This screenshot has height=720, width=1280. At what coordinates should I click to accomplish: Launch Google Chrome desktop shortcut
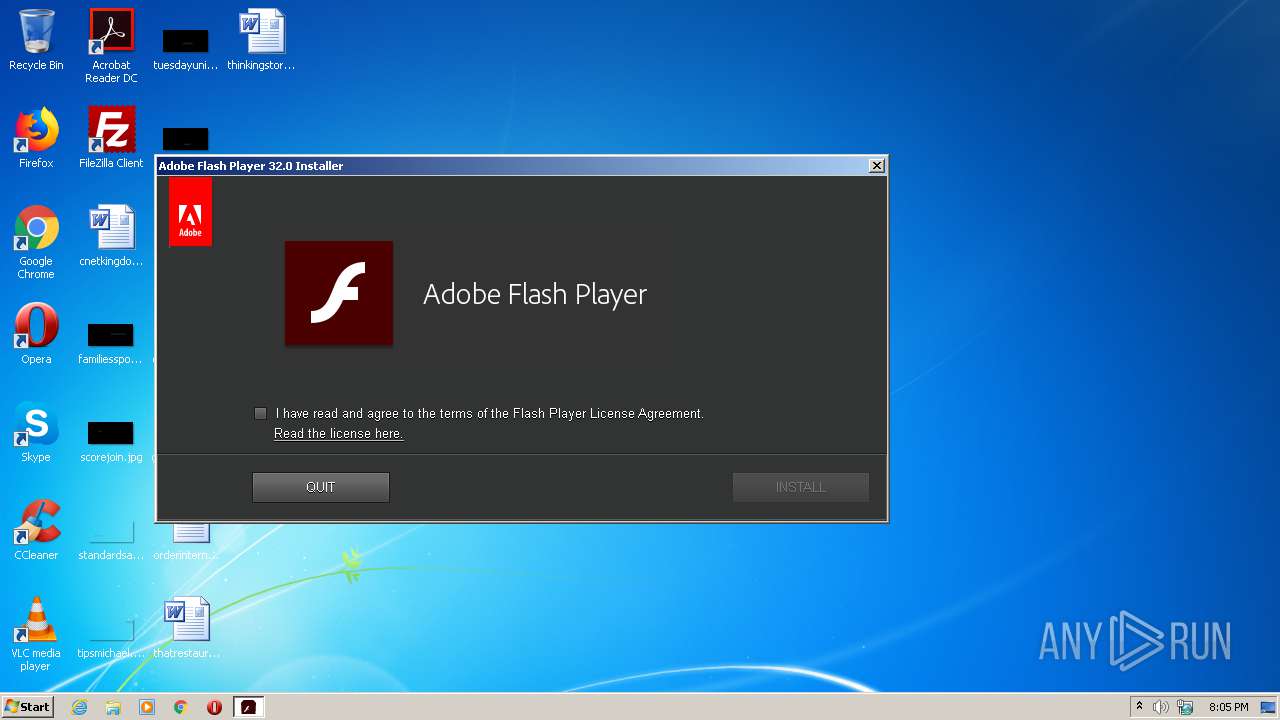click(x=36, y=242)
